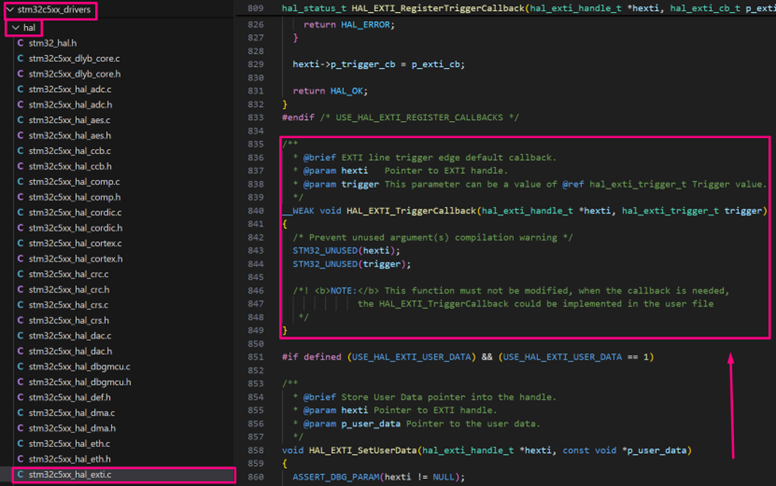
Task: Open stm32c5xx_hal_dbgmcu.c file
Action: click(79, 366)
